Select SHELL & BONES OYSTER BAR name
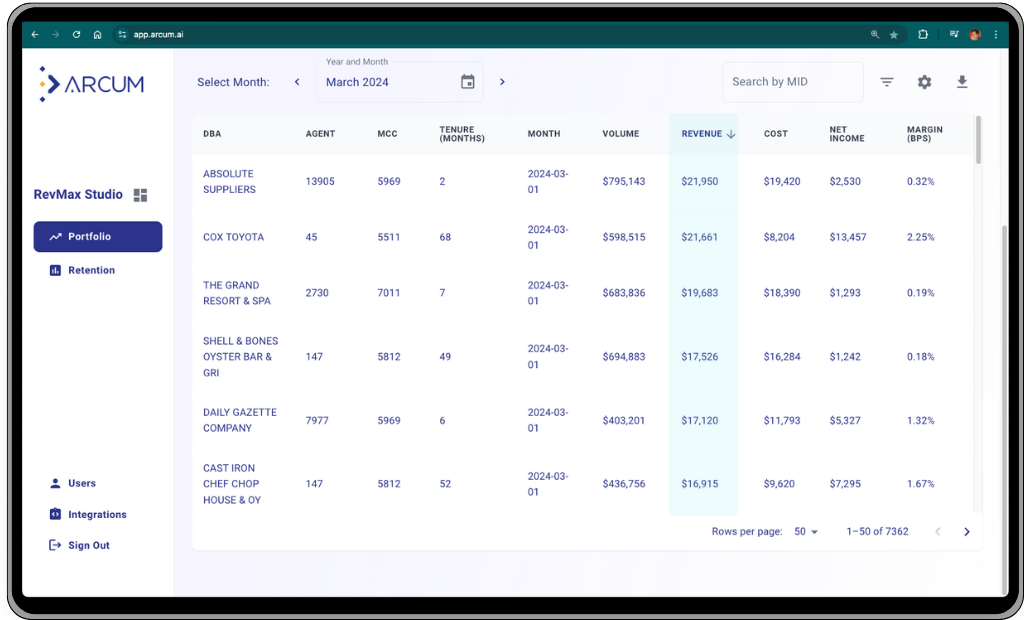The image size is (1024, 620). [x=240, y=357]
